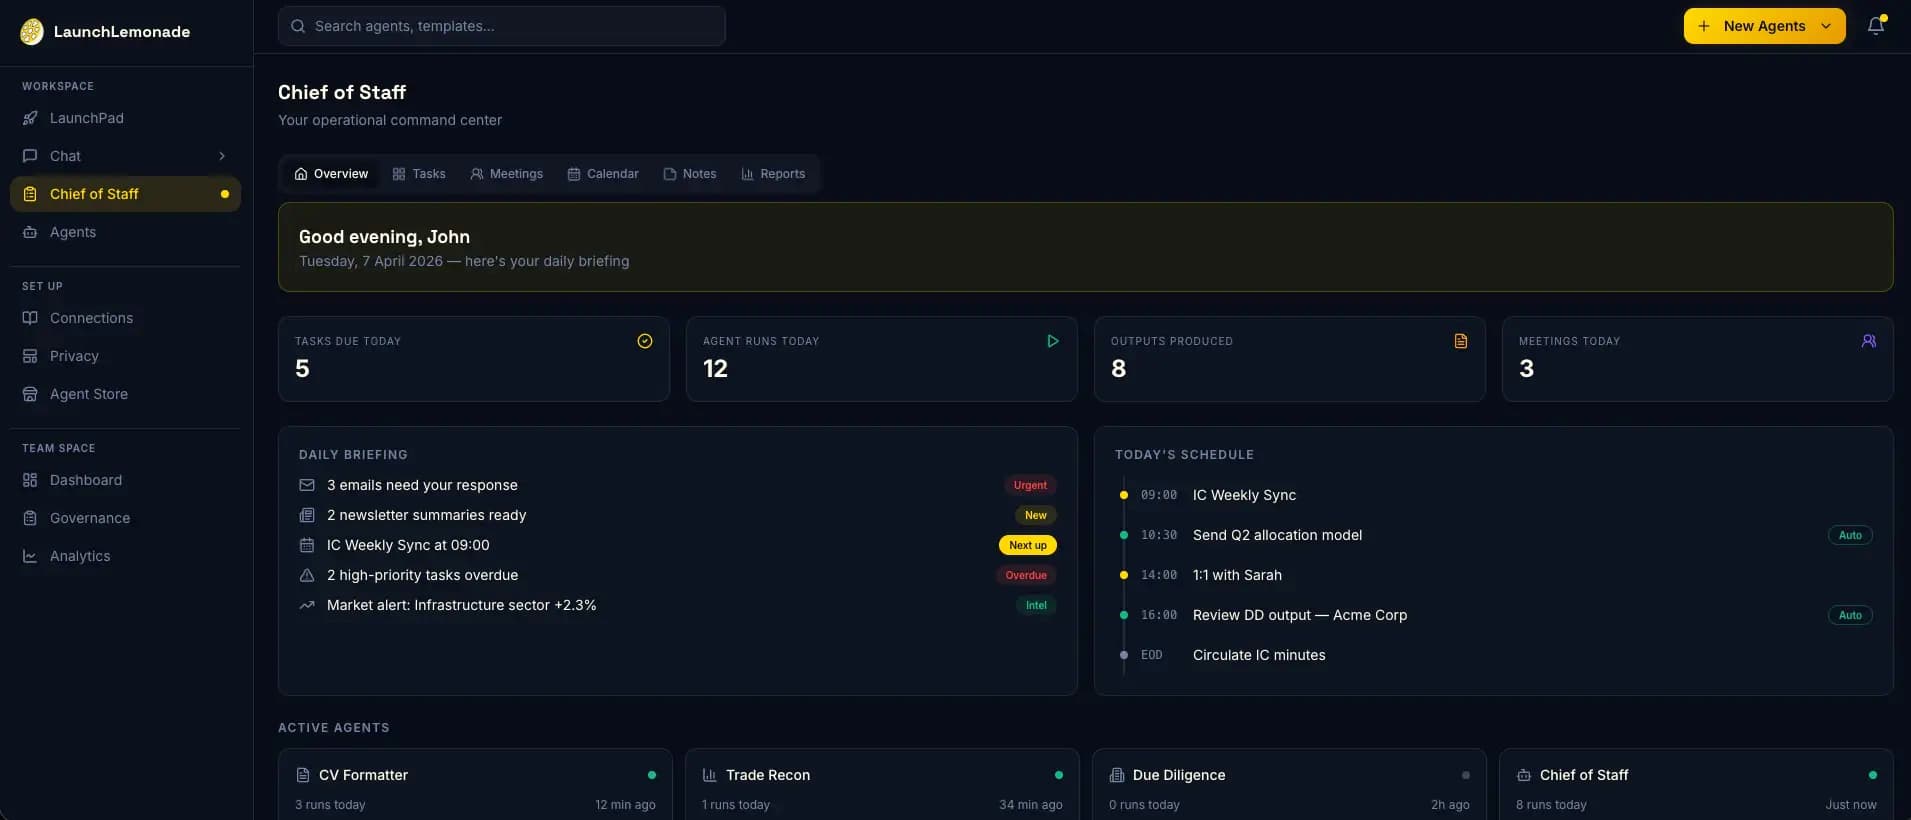
Task: Click the LaunchPad rocket icon
Action: click(x=30, y=118)
